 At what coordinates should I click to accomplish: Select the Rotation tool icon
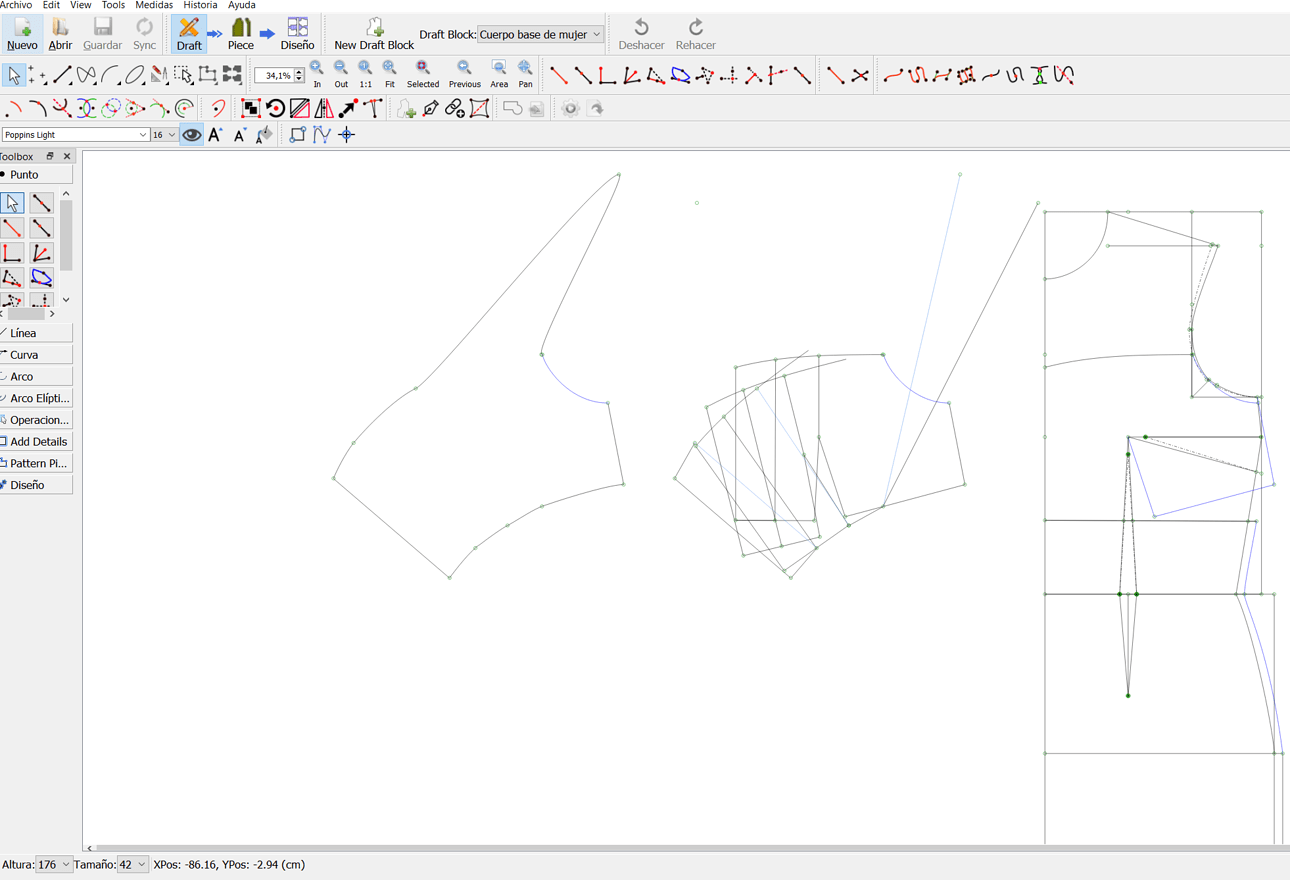(276, 108)
